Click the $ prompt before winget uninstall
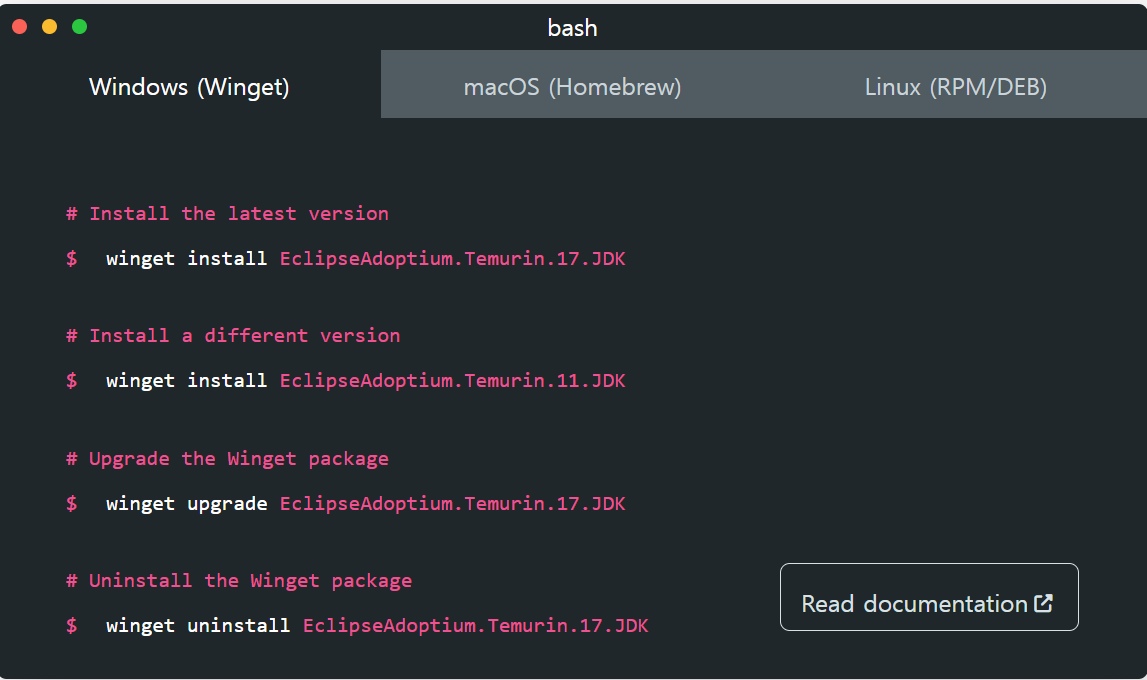Screen dimensions: 1147x680 pyautogui.click(x=72, y=626)
